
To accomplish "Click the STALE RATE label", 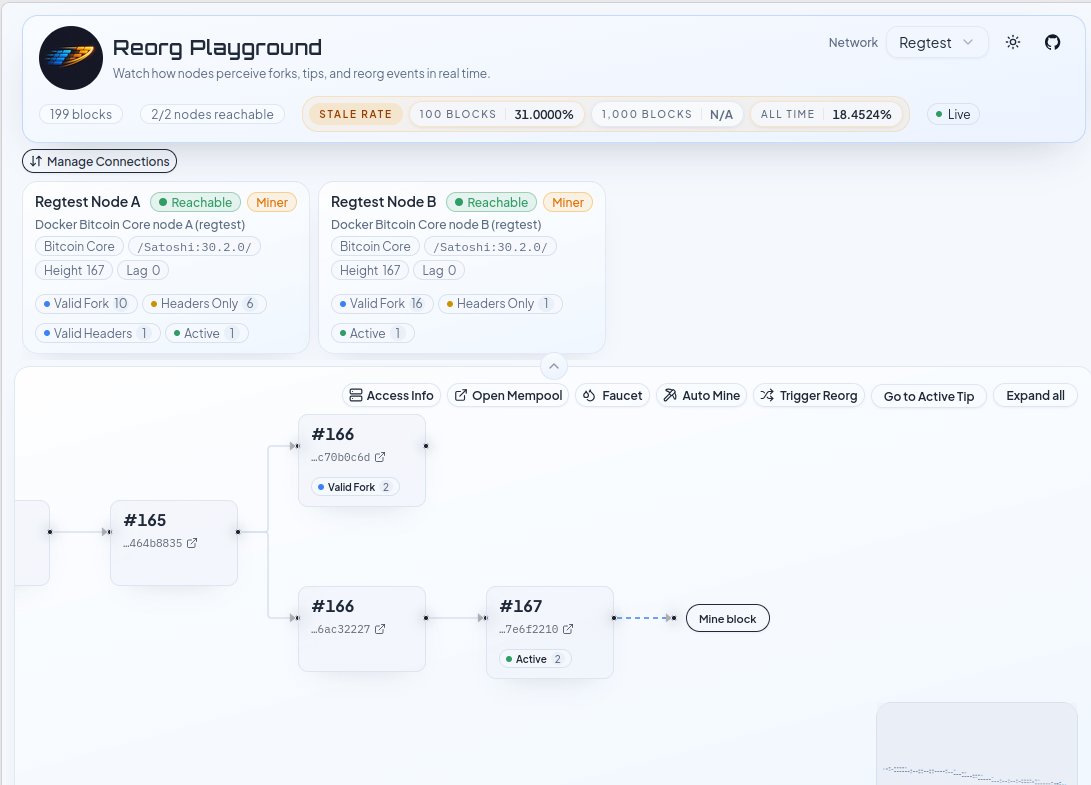I will coord(356,114).
